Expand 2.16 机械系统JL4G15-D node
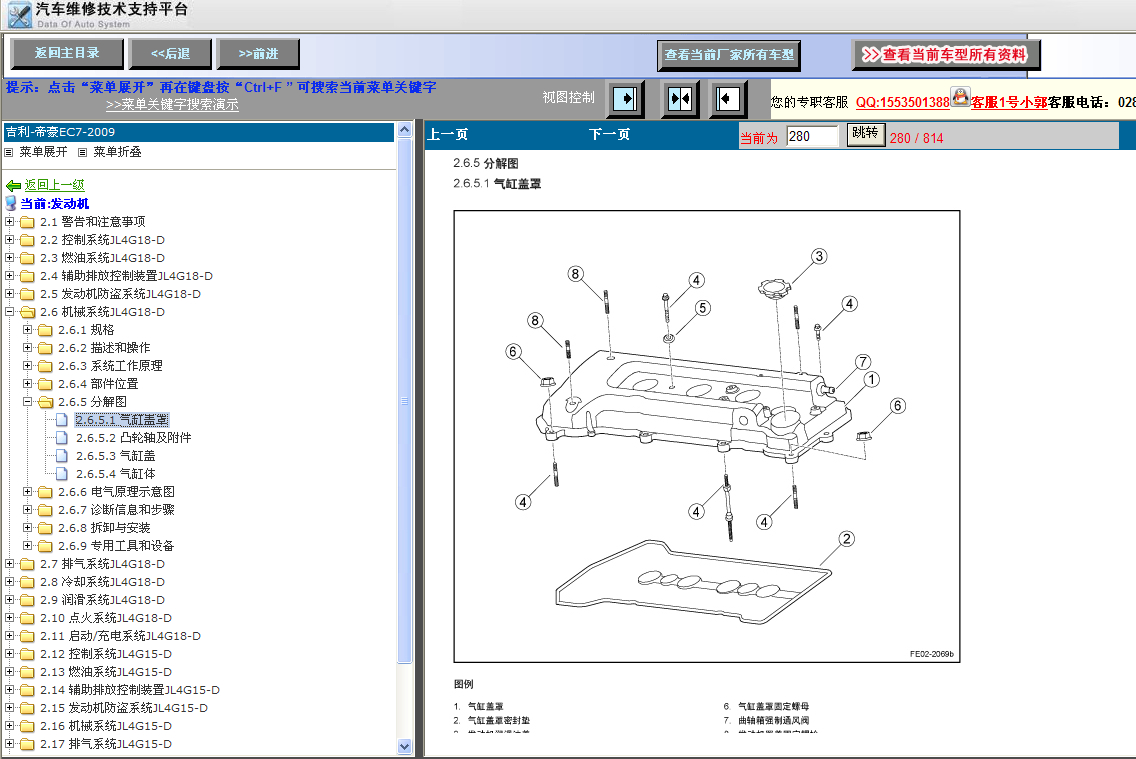 coord(9,726)
